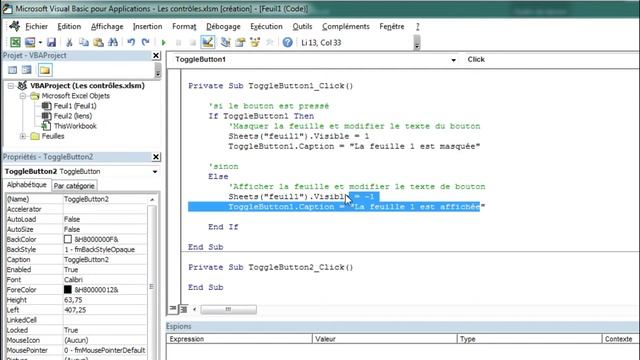Click the BackColor white color swatch
The image size is (640, 360).
(x=68, y=239)
